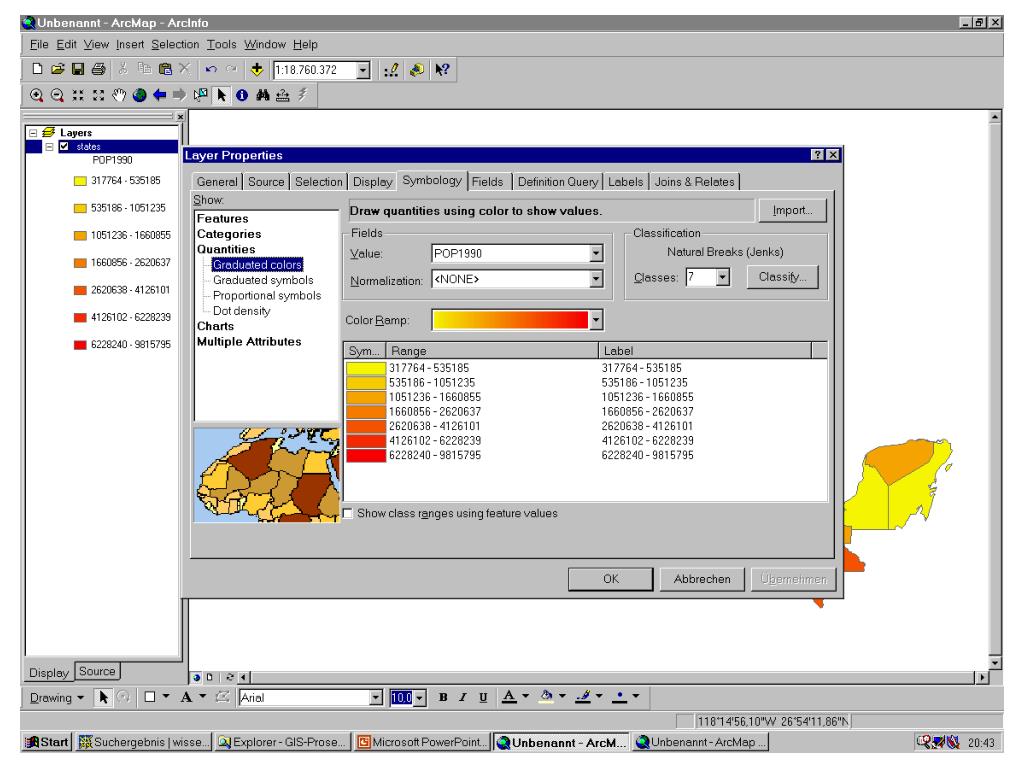This screenshot has height=768, width=1024.
Task: Toggle bold text in Drawing toolbar
Action: 443,697
